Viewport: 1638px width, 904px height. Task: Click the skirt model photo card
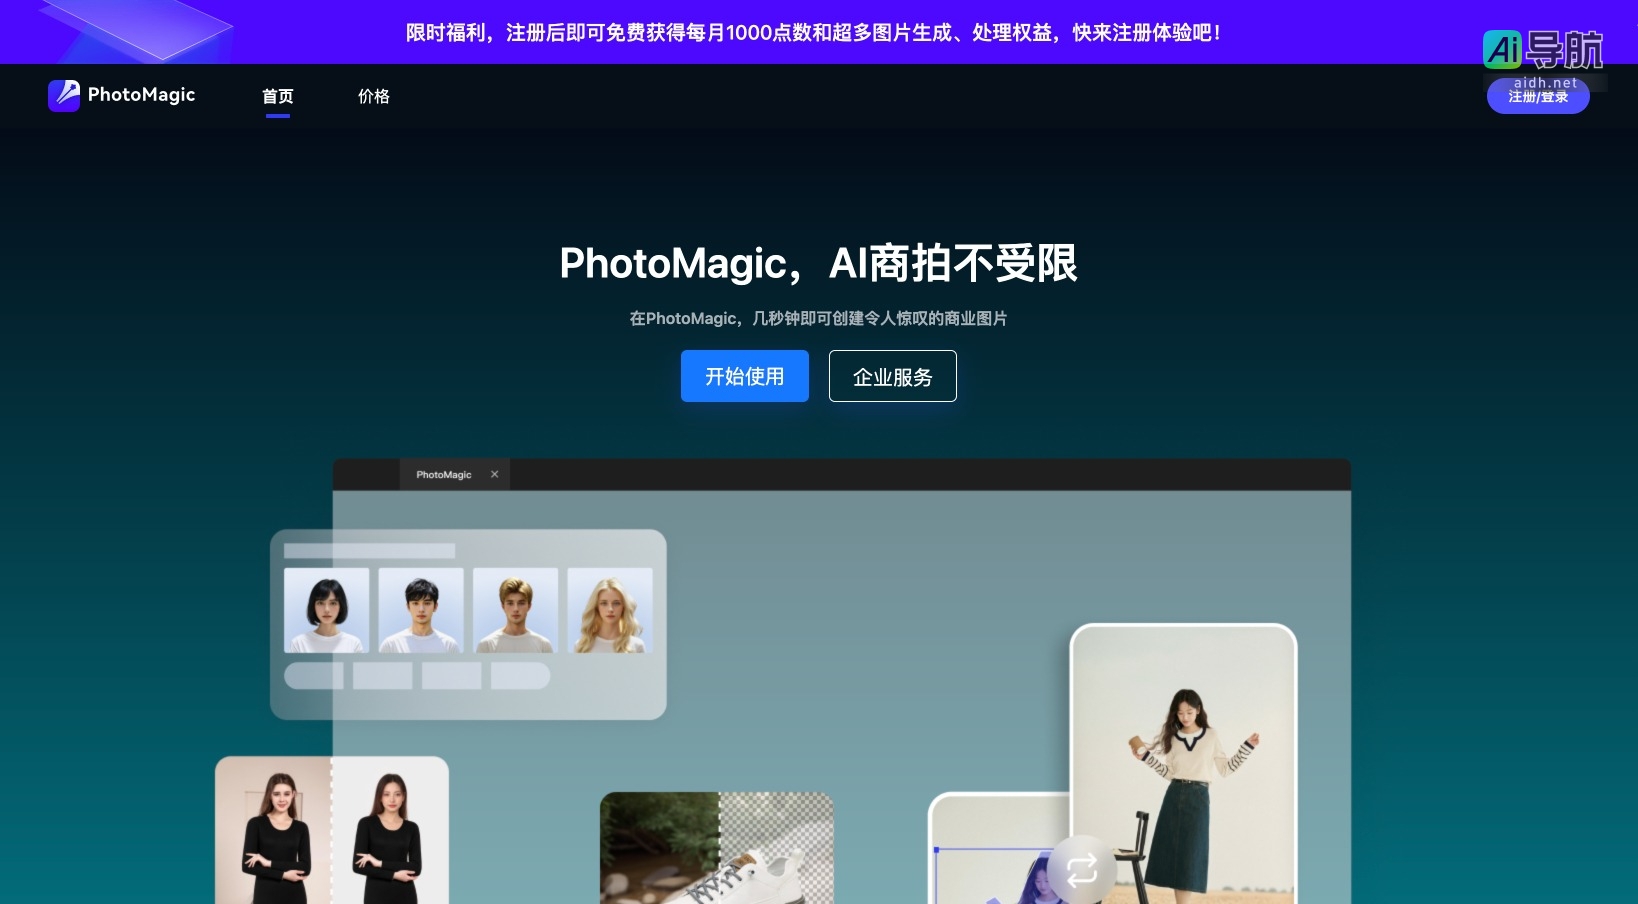1184,760
